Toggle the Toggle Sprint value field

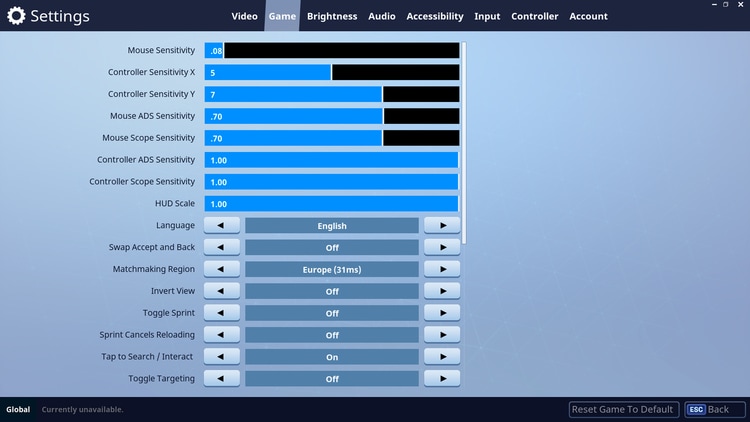click(332, 313)
